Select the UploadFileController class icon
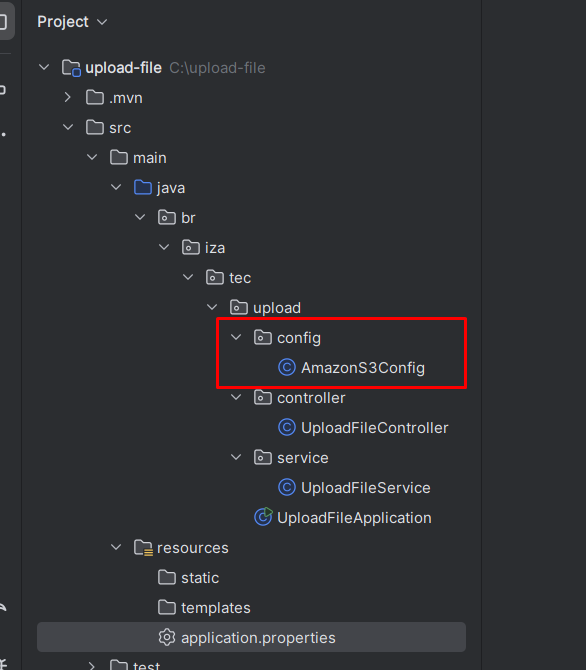This screenshot has height=670, width=586. click(287, 427)
